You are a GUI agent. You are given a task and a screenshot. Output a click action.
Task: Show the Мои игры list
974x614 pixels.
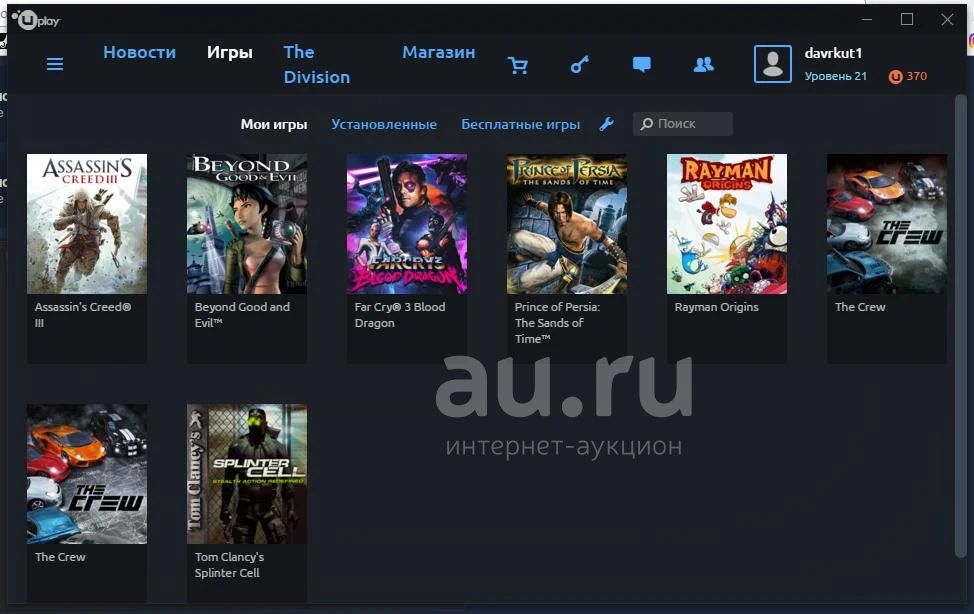274,124
